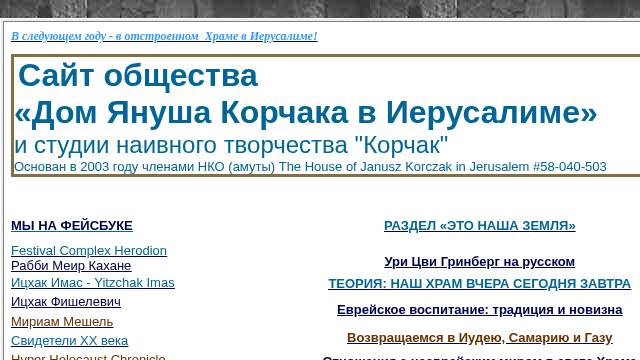Open the italic link about the rebuilt Temple in Jerusalem
Viewport: 640px width, 360px height.
[x=164, y=36]
